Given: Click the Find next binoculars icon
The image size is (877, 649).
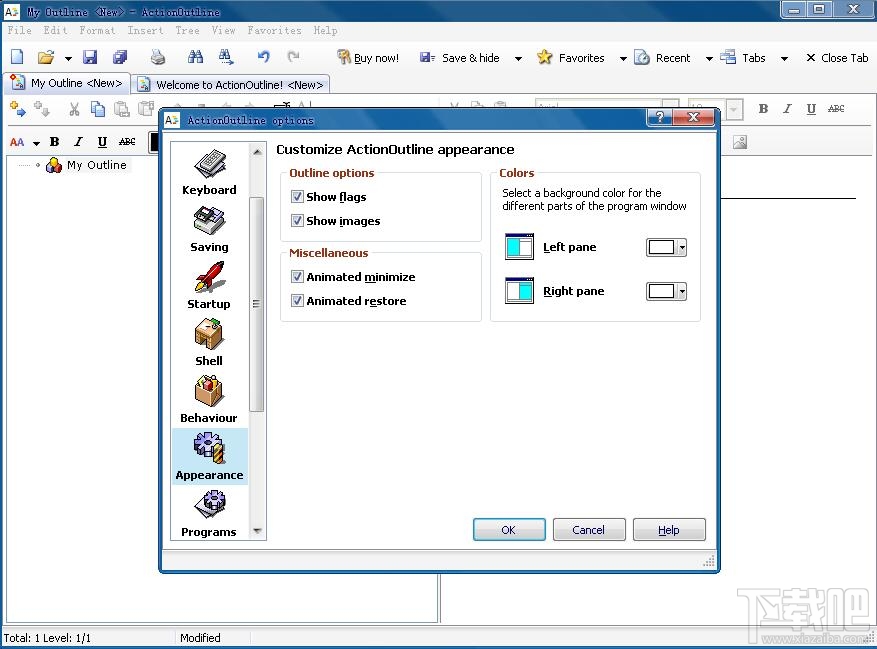Looking at the screenshot, I should [x=225, y=57].
